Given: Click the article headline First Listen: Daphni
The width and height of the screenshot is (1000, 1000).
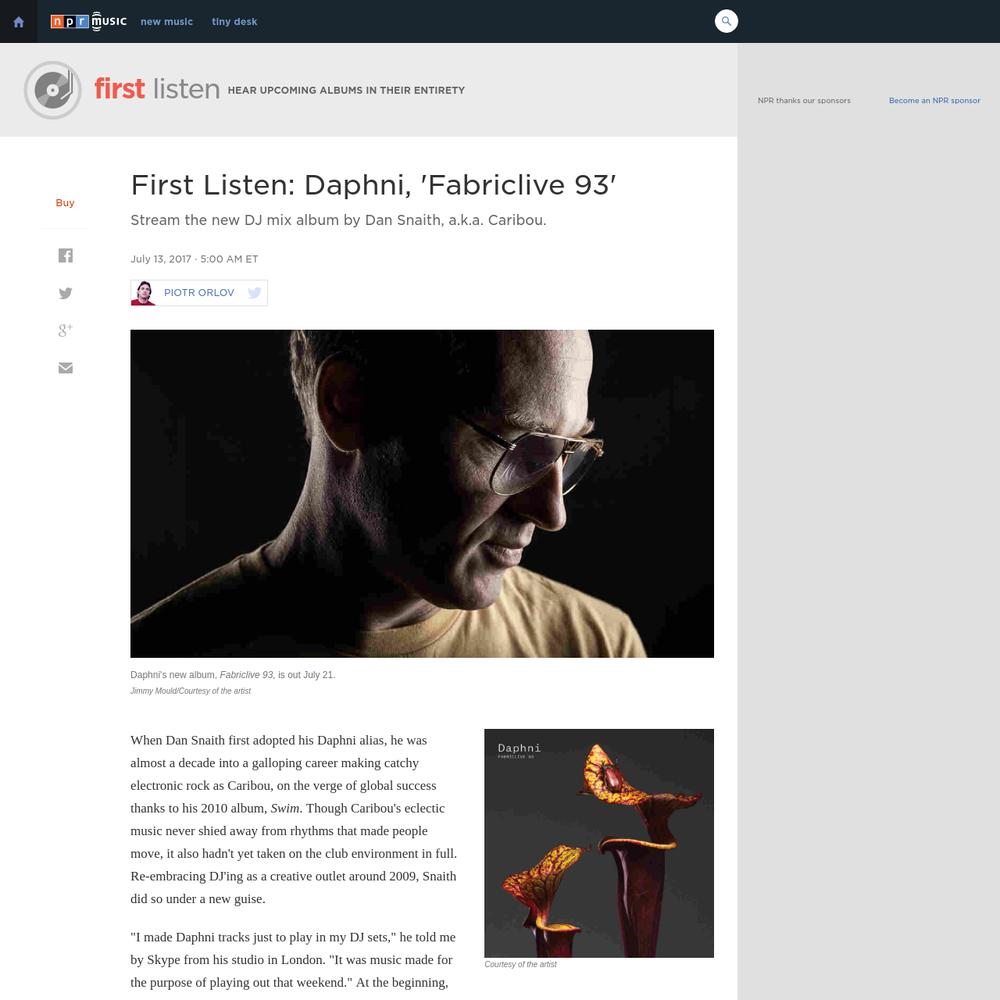Looking at the screenshot, I should (x=373, y=185).
